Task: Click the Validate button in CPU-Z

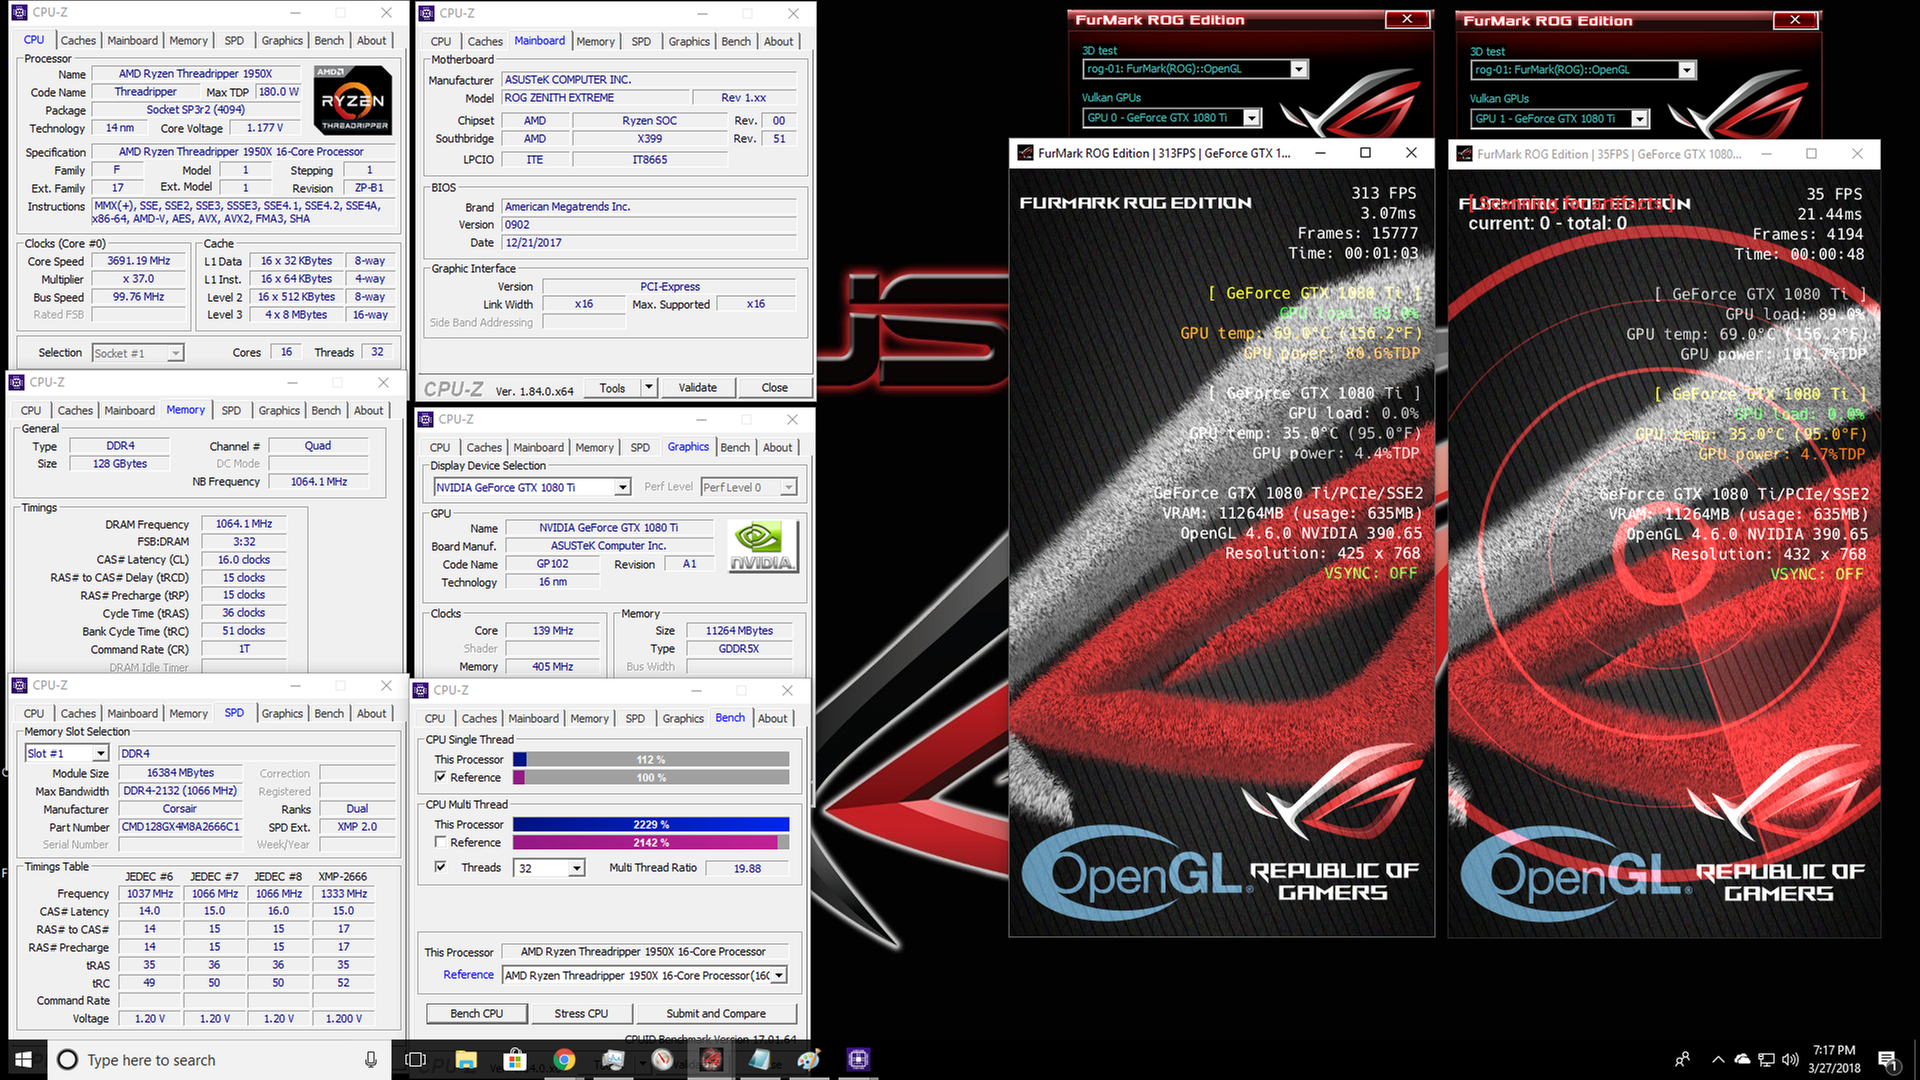Action: (697, 388)
